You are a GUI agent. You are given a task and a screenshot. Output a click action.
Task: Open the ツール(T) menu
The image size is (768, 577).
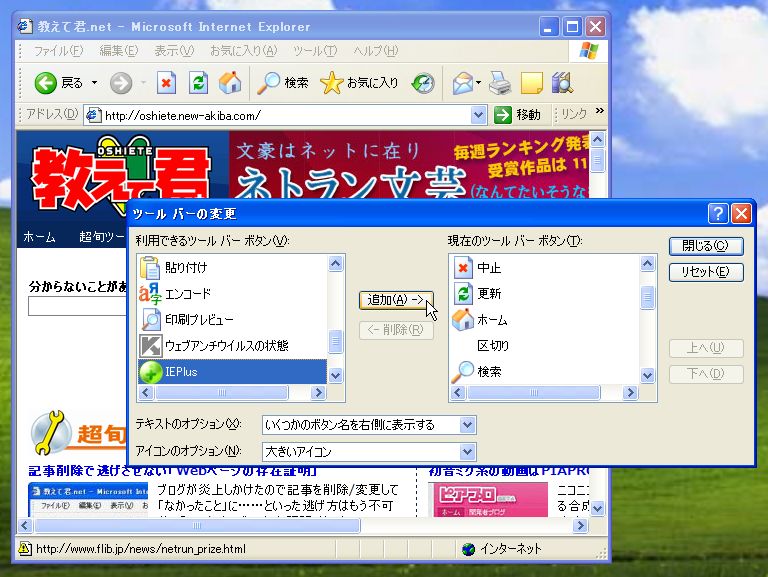[x=315, y=51]
